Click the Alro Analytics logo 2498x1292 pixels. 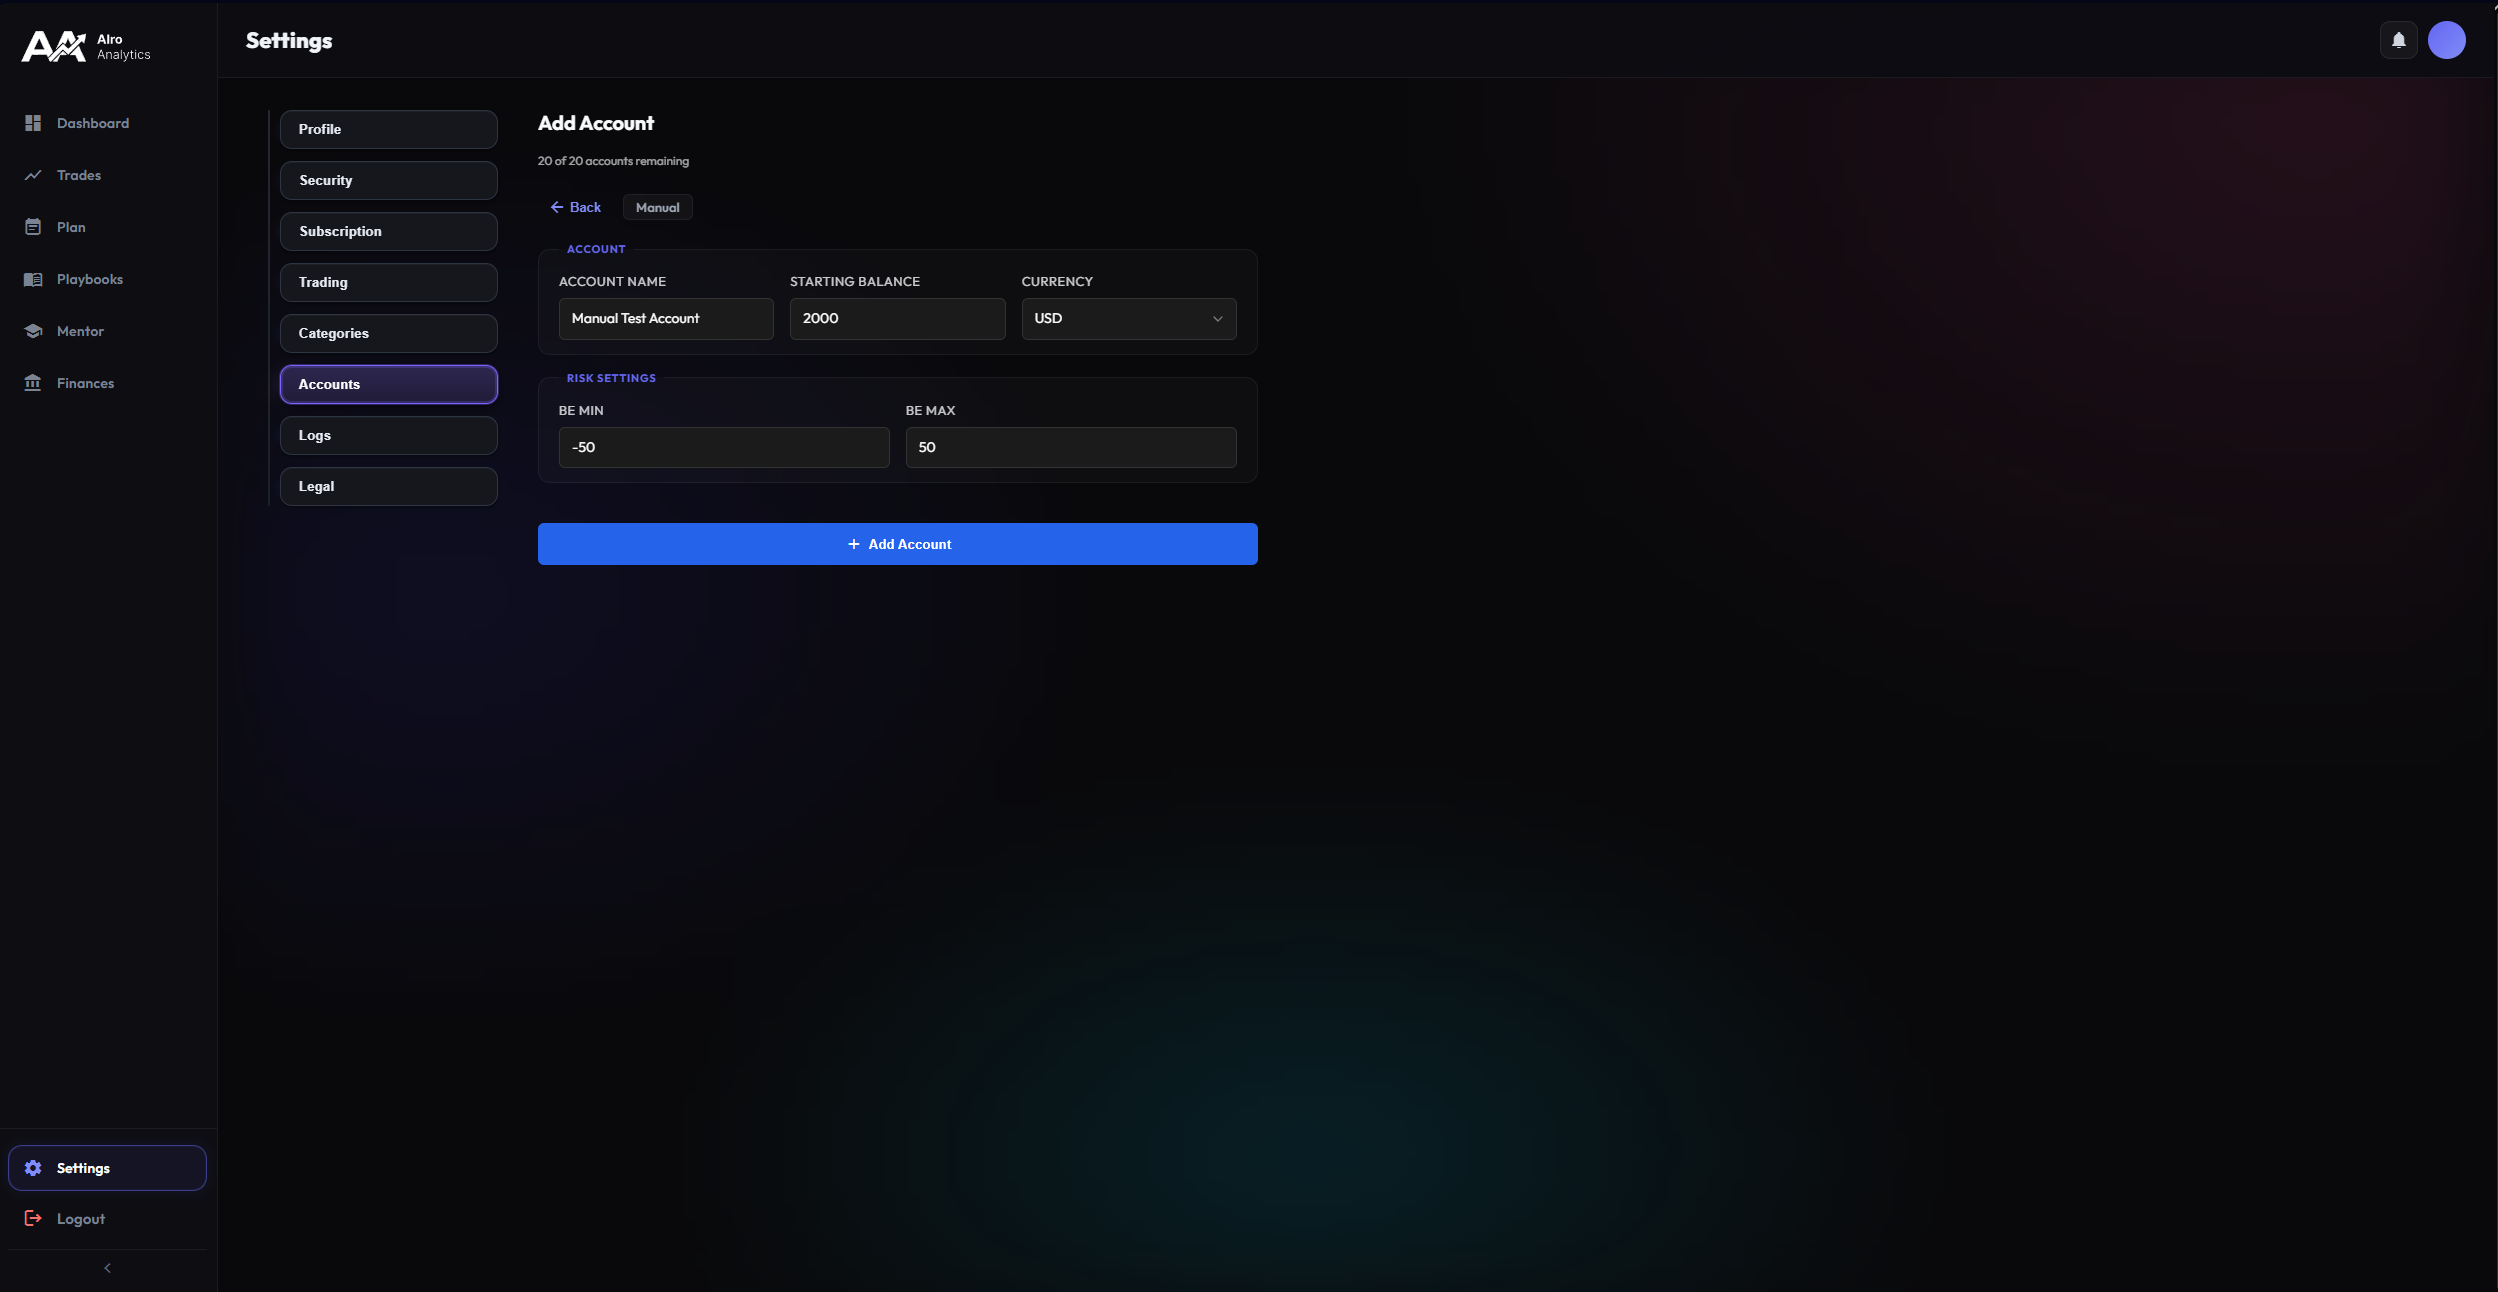pyautogui.click(x=86, y=46)
